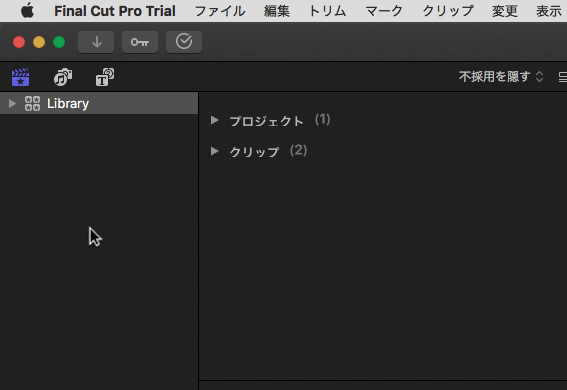Expand the クリップ group triangle
567x390 pixels.
click(214, 151)
